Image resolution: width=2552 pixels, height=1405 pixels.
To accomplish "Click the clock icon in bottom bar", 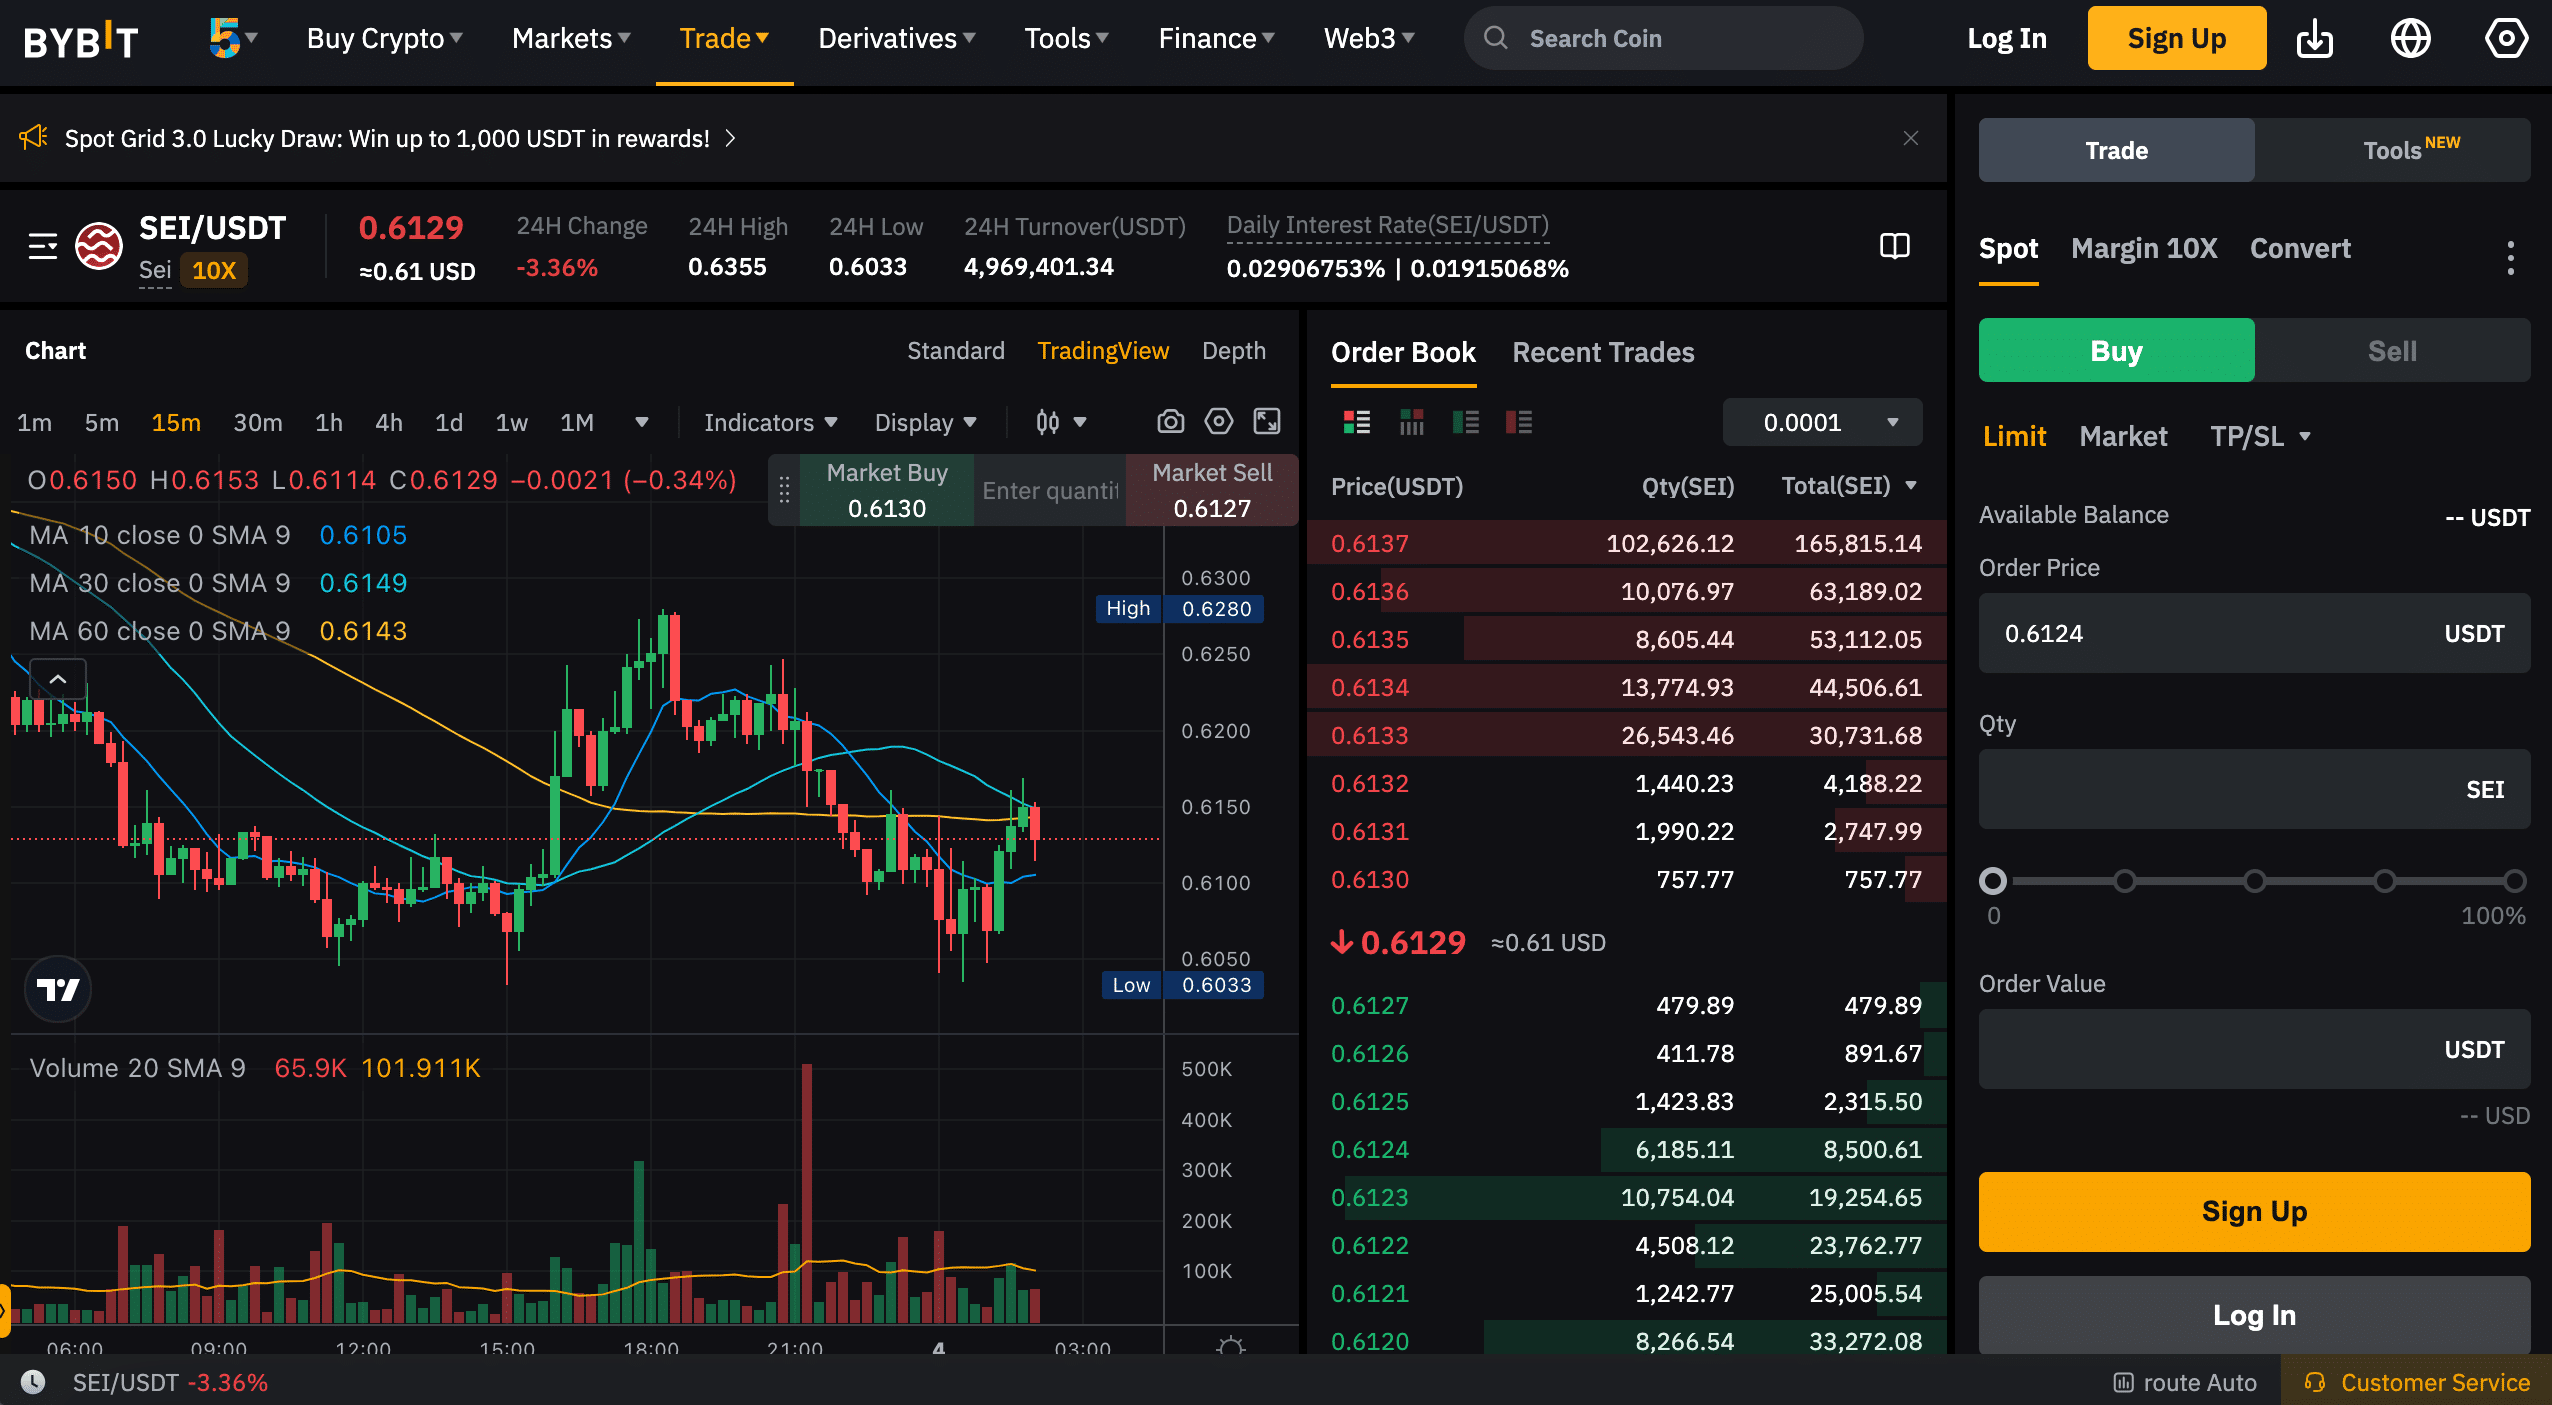I will 33,1382.
